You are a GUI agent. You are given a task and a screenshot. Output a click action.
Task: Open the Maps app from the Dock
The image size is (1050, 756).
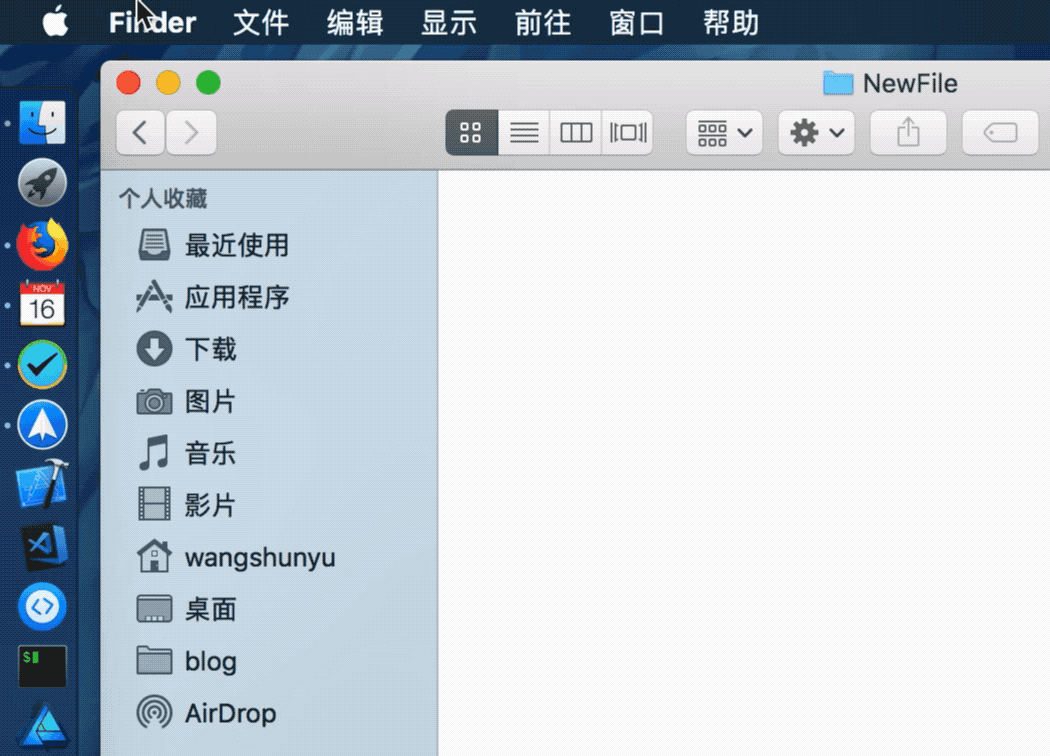(x=42, y=424)
